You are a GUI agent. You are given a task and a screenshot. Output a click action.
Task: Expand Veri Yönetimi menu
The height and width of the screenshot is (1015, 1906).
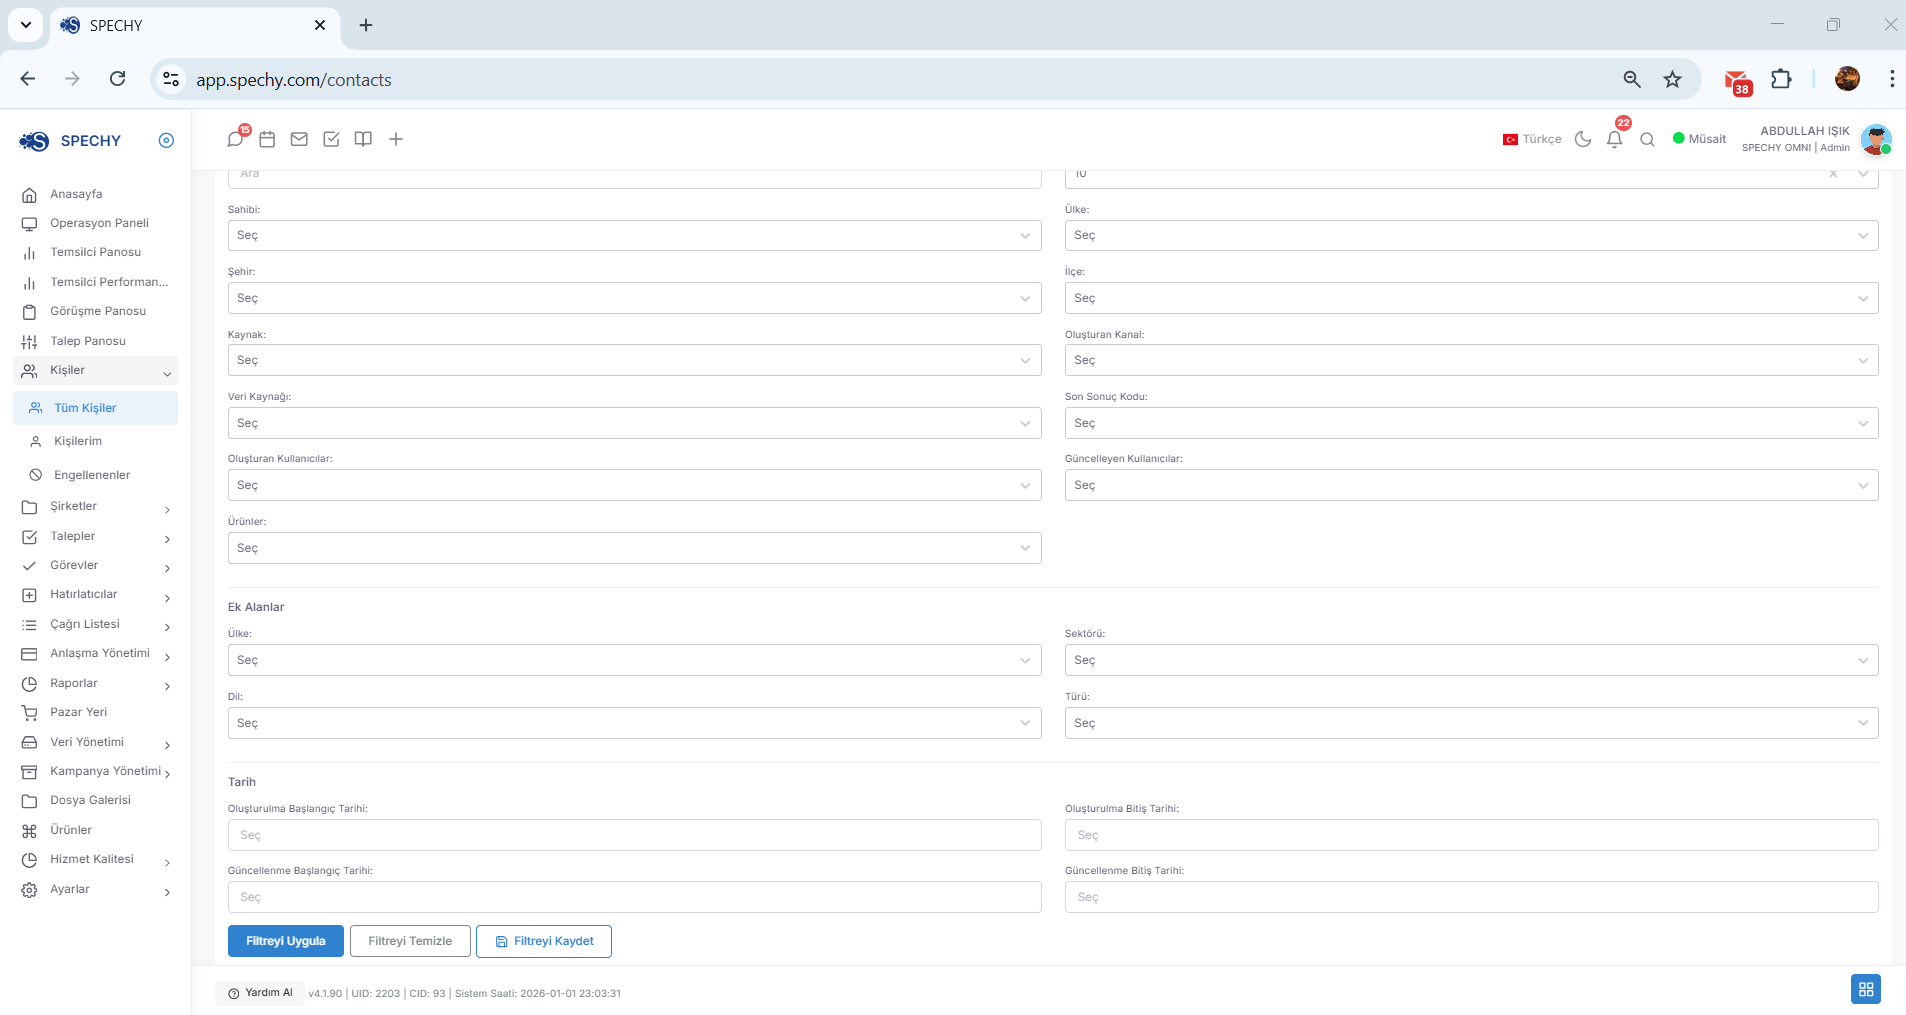(x=96, y=743)
